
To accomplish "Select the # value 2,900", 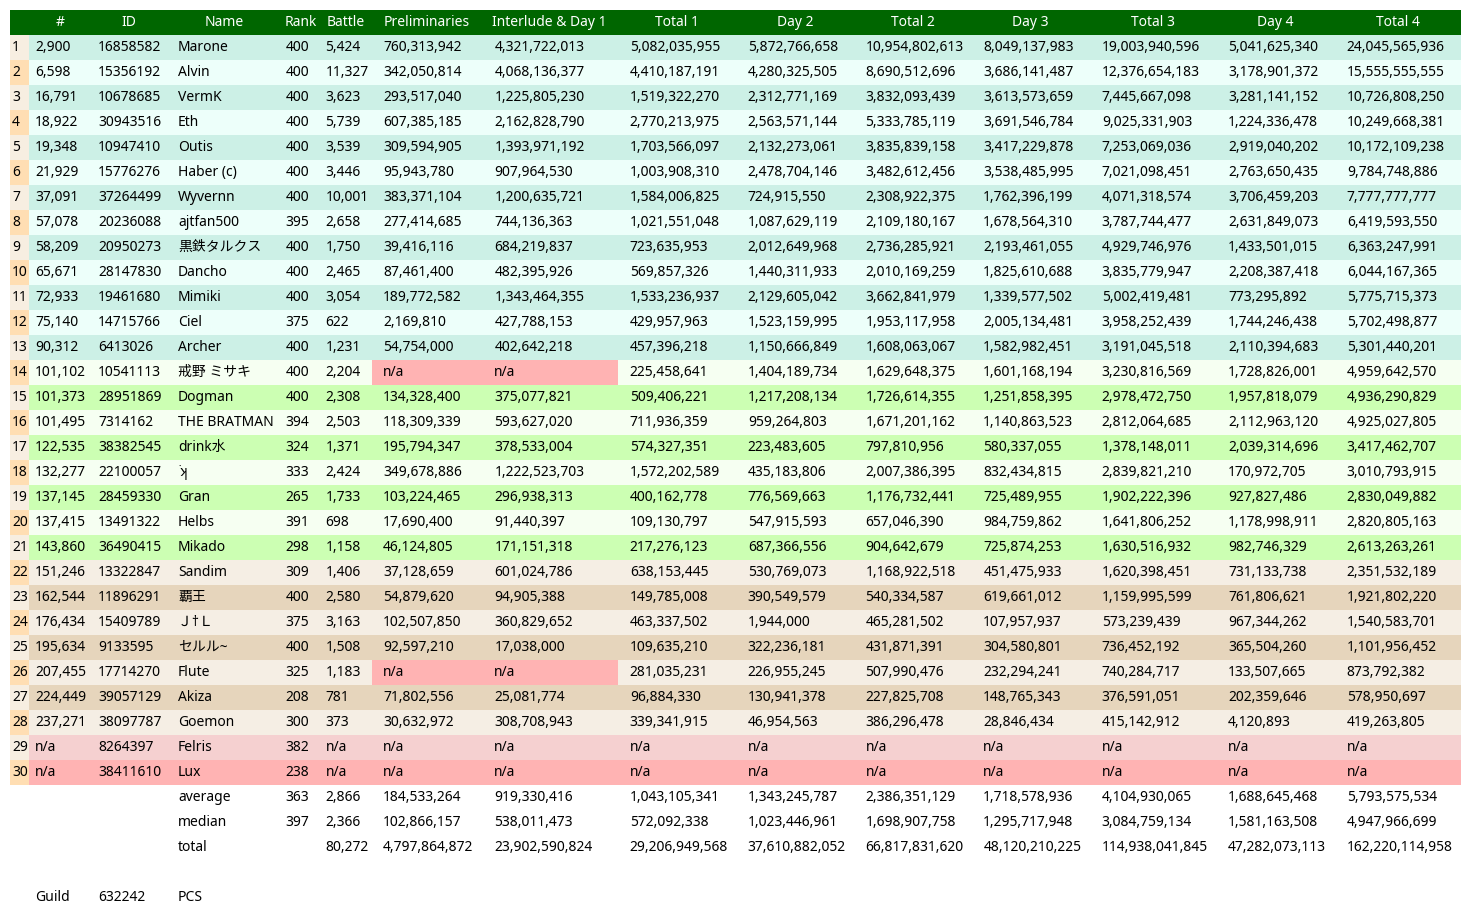I will click(x=53, y=46).
